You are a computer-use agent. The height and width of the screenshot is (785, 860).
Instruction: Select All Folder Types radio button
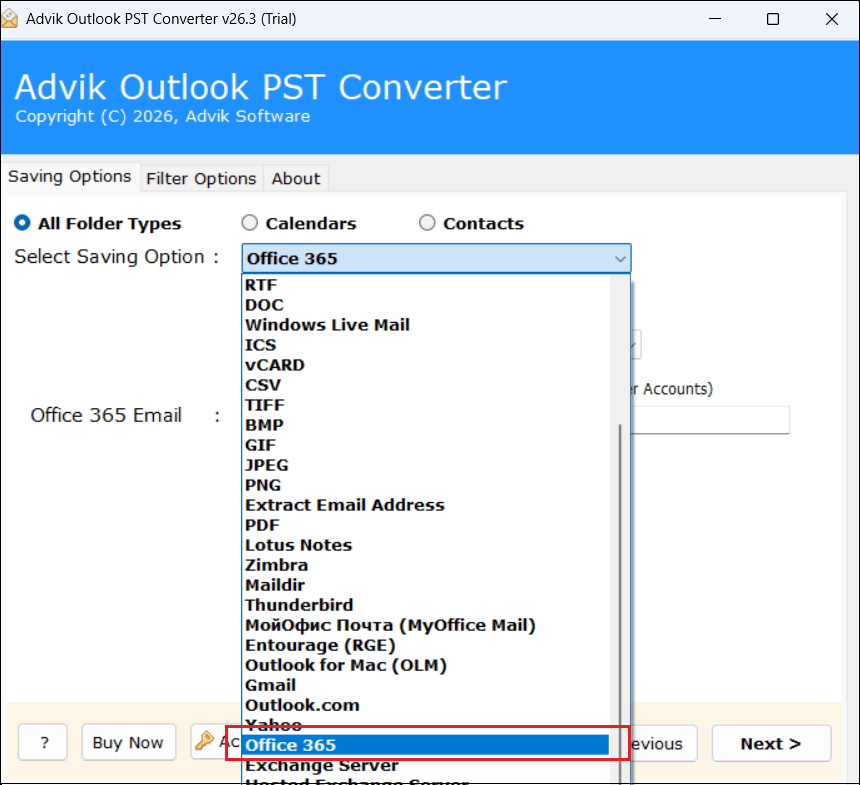point(22,223)
